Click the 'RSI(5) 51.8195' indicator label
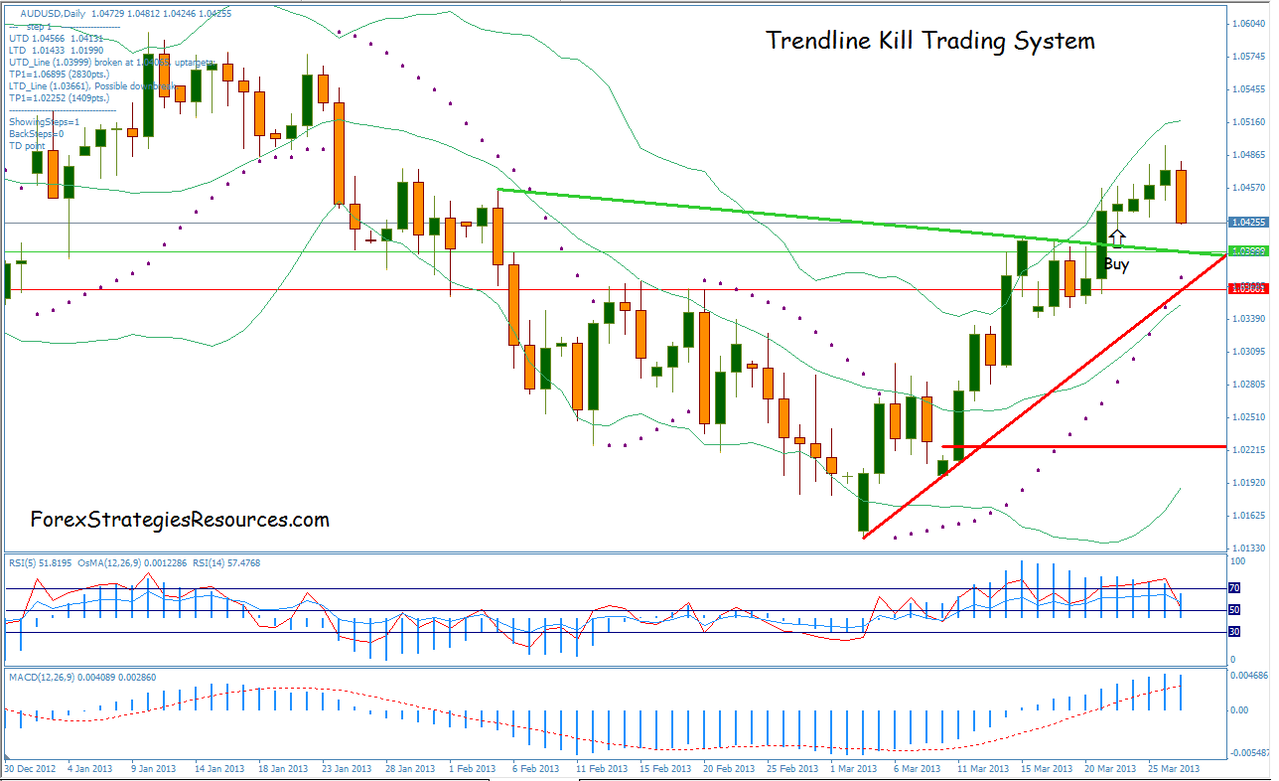Screen dimensions: 1279x781 pos(40,563)
